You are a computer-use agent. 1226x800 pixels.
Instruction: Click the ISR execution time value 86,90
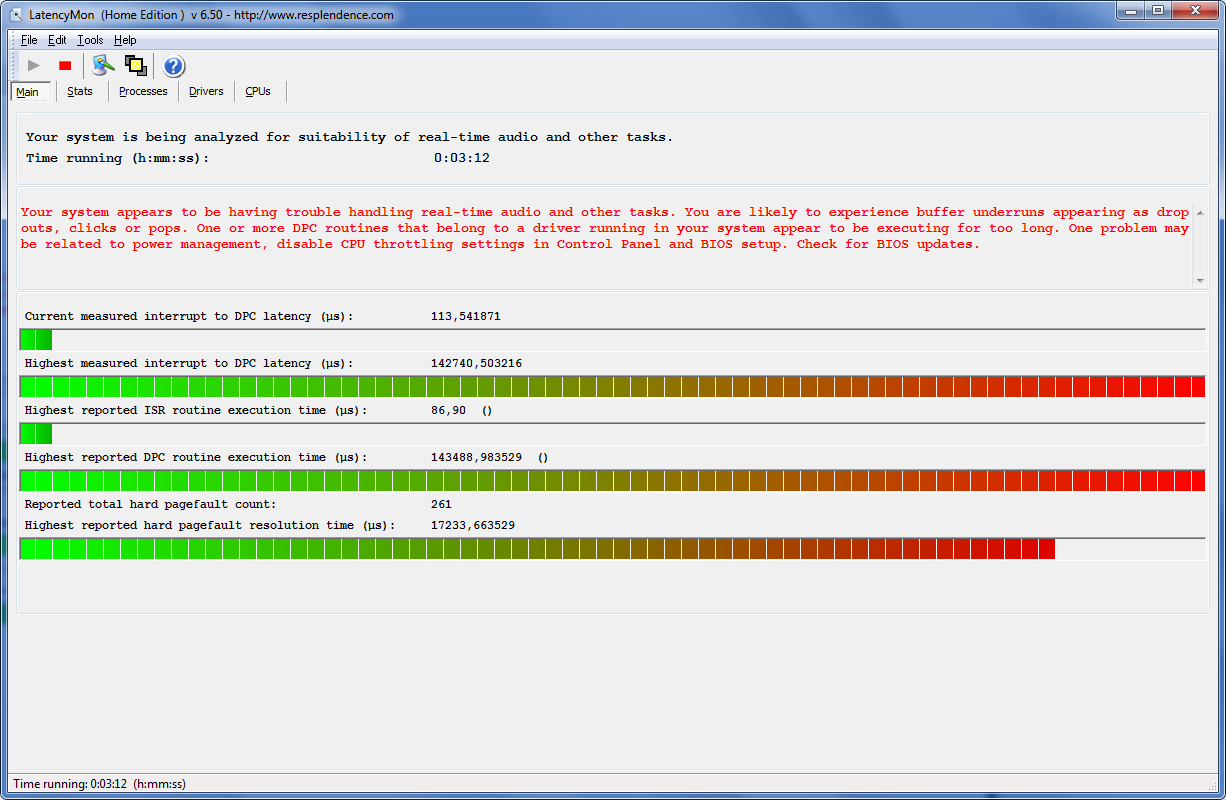[448, 410]
